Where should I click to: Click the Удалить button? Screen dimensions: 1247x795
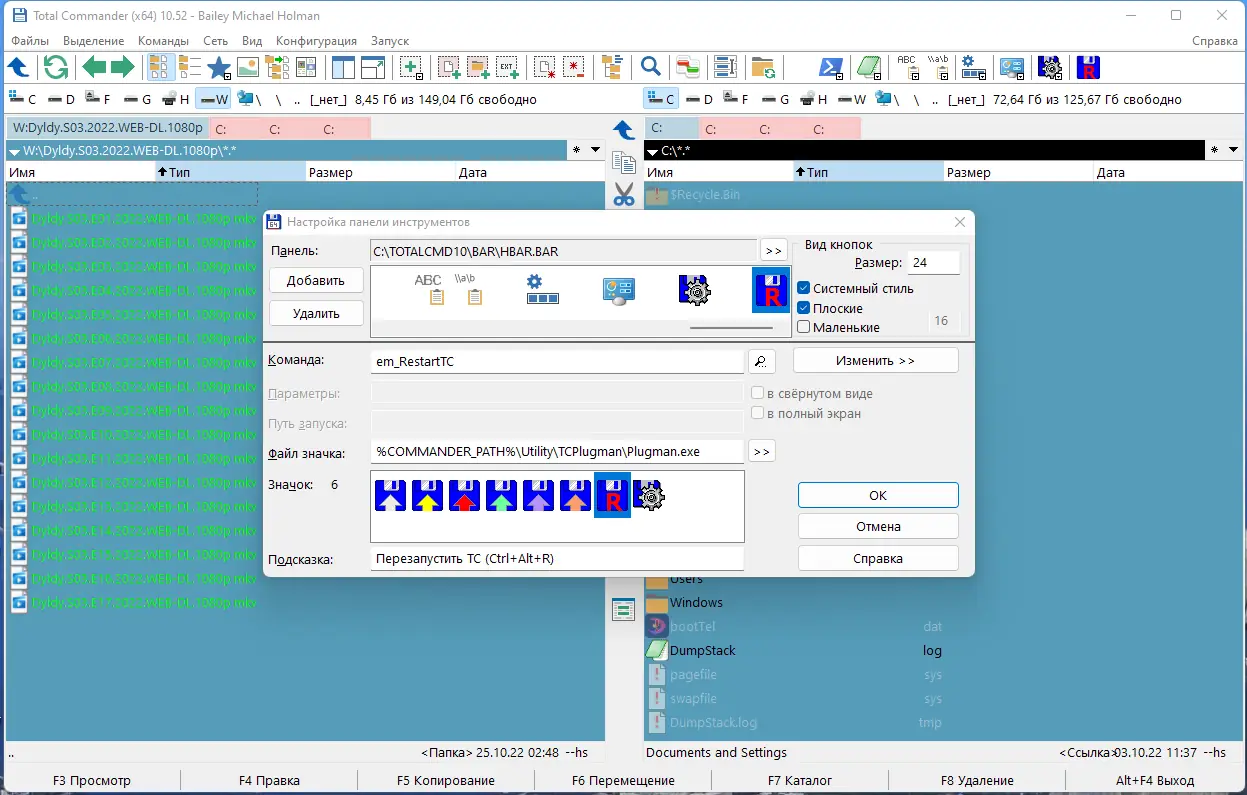point(316,313)
